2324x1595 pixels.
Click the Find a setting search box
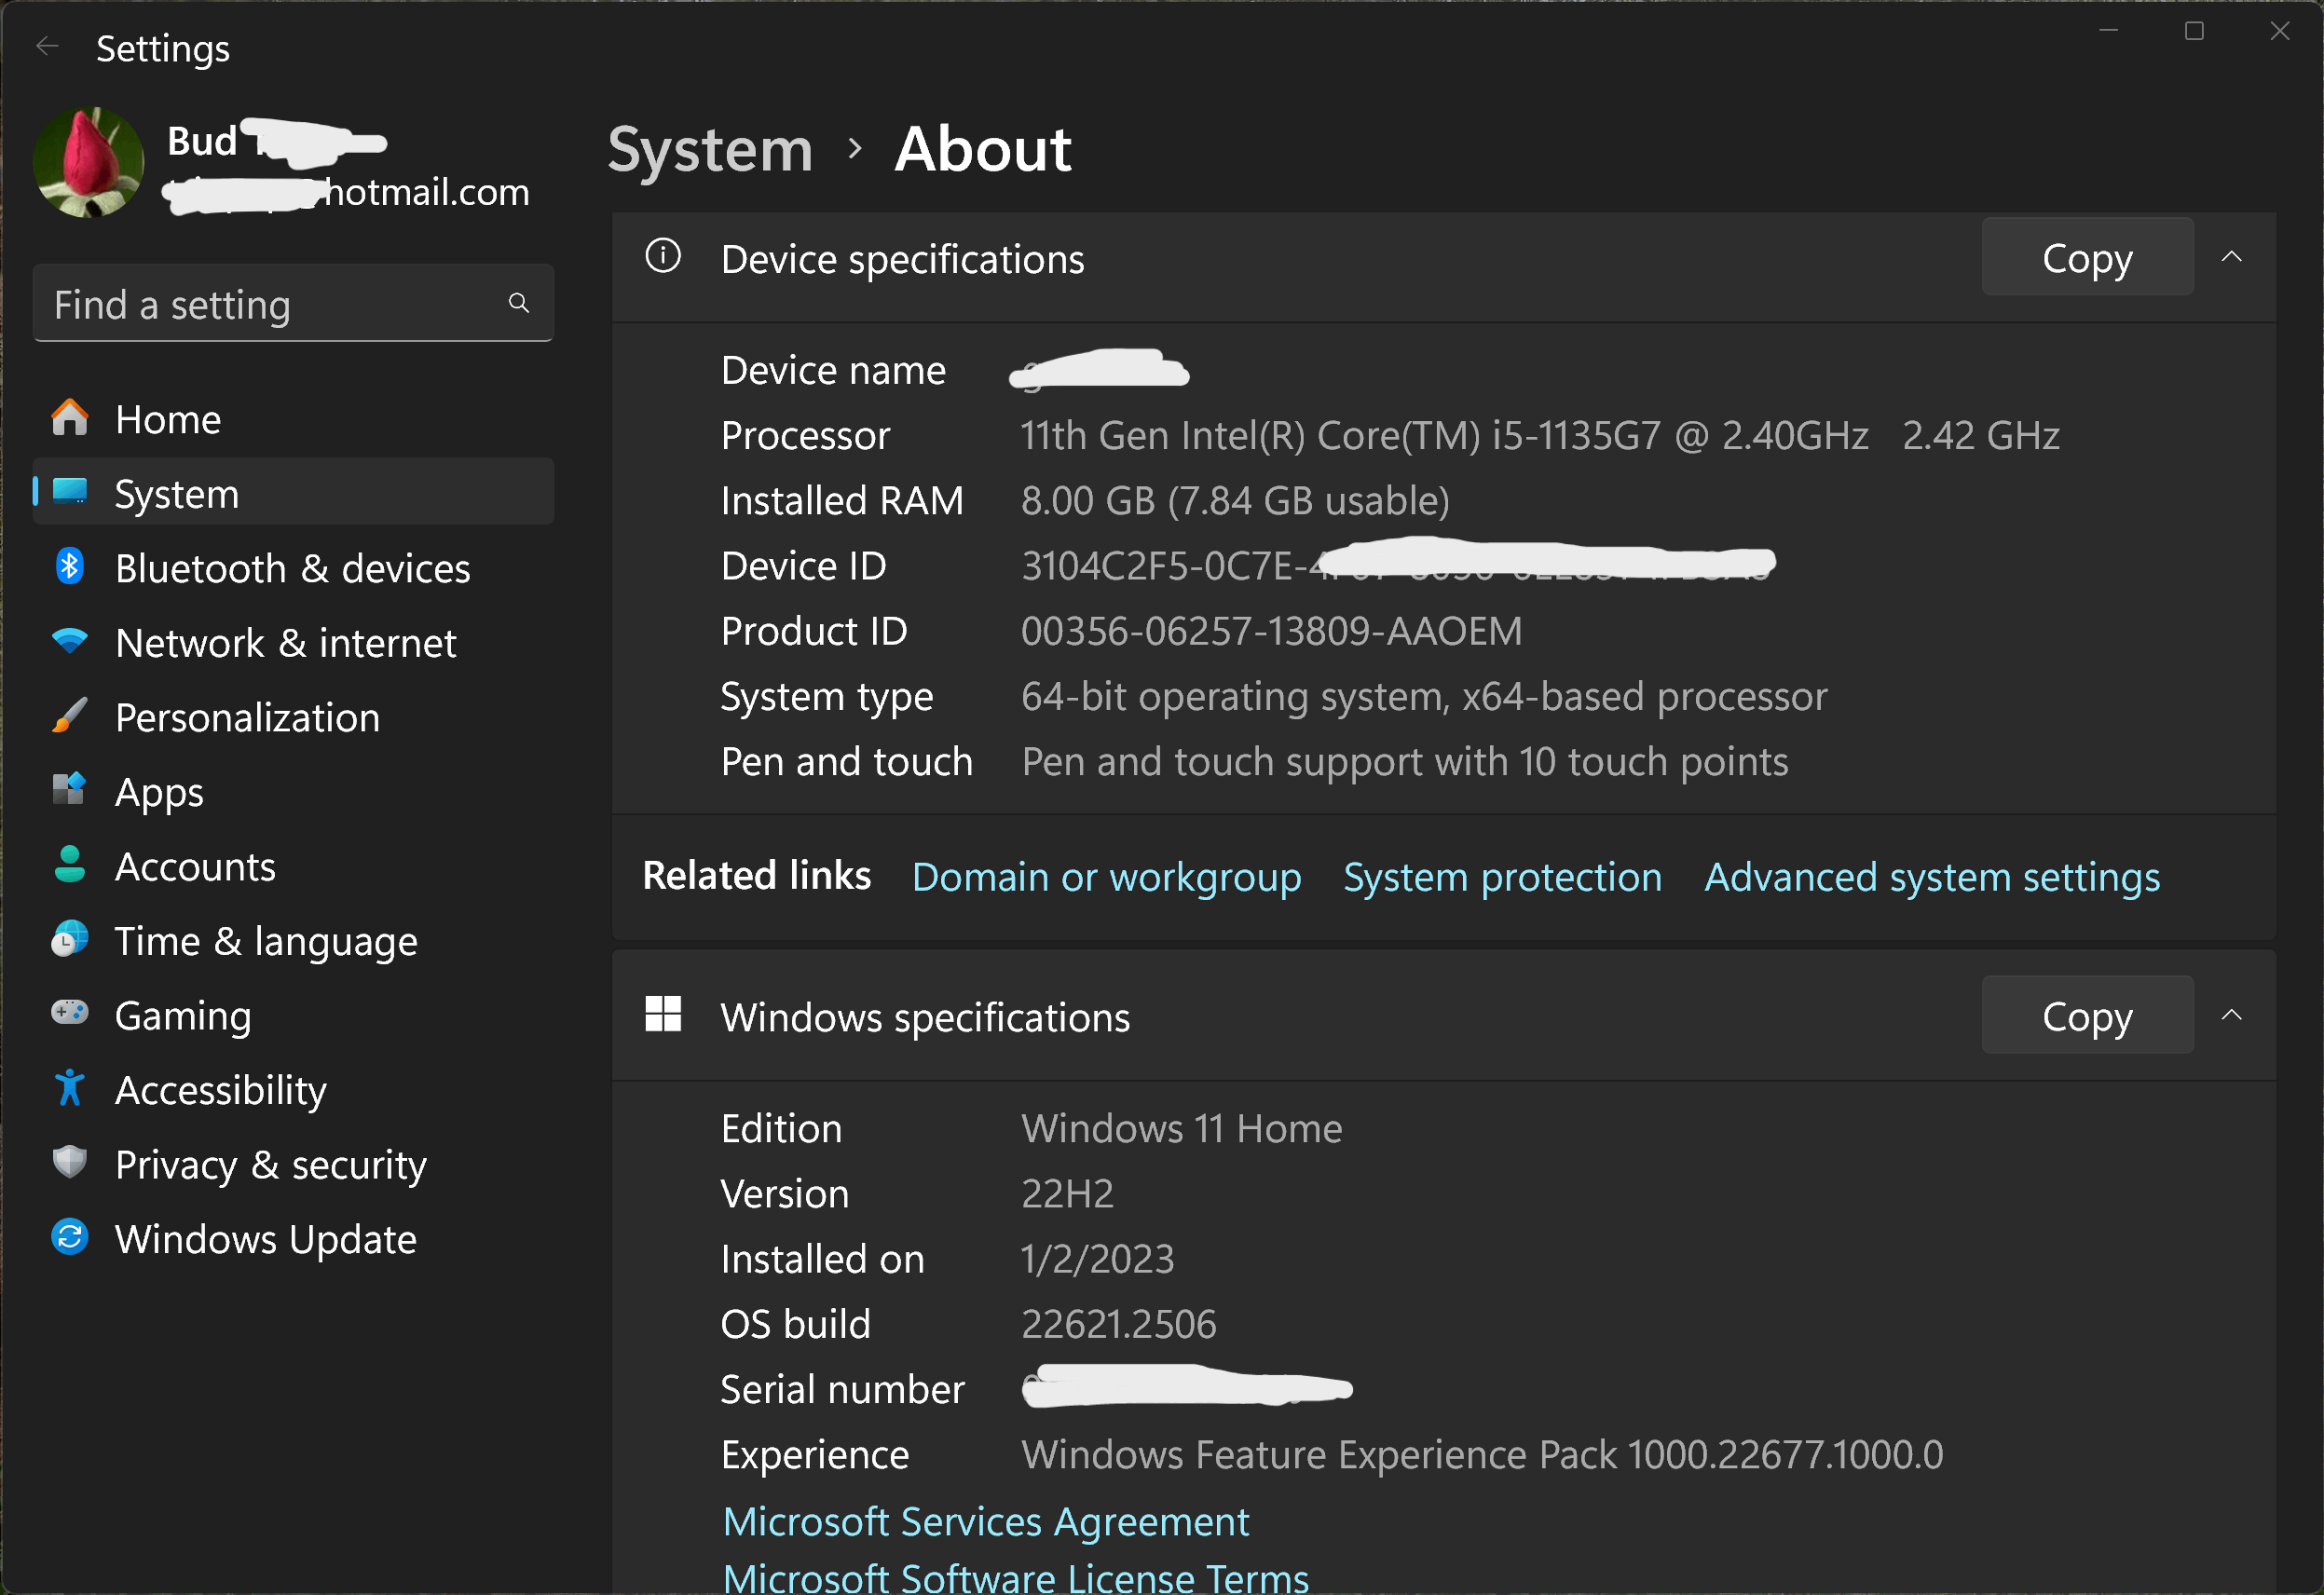[x=270, y=304]
